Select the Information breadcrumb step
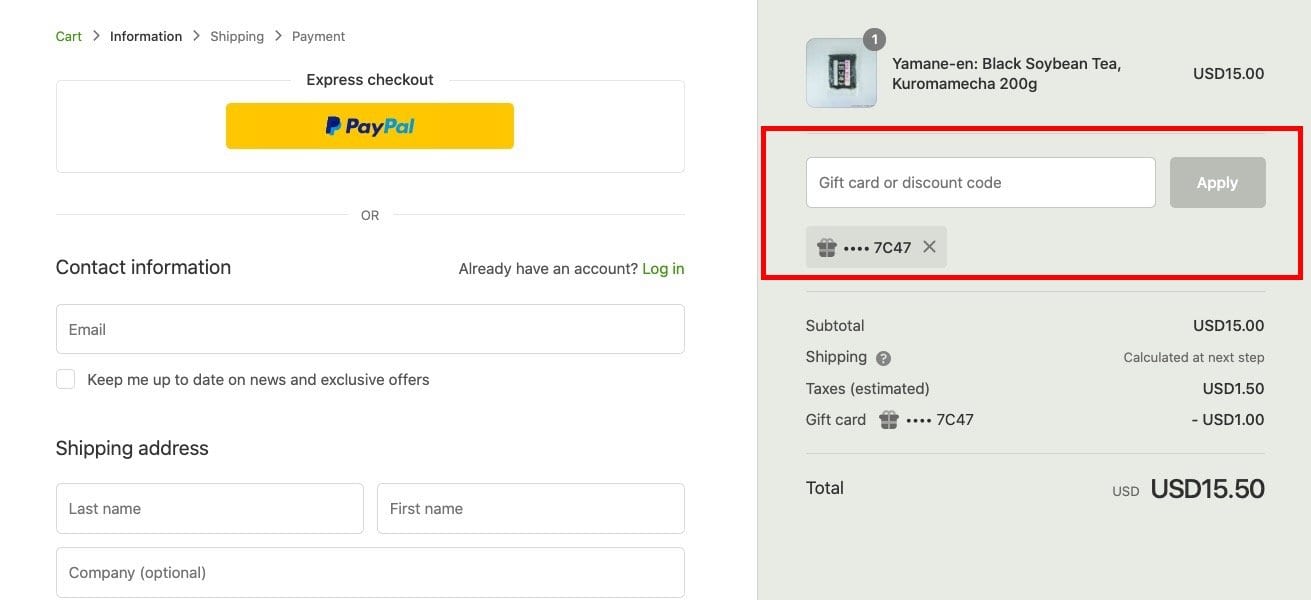 (146, 36)
